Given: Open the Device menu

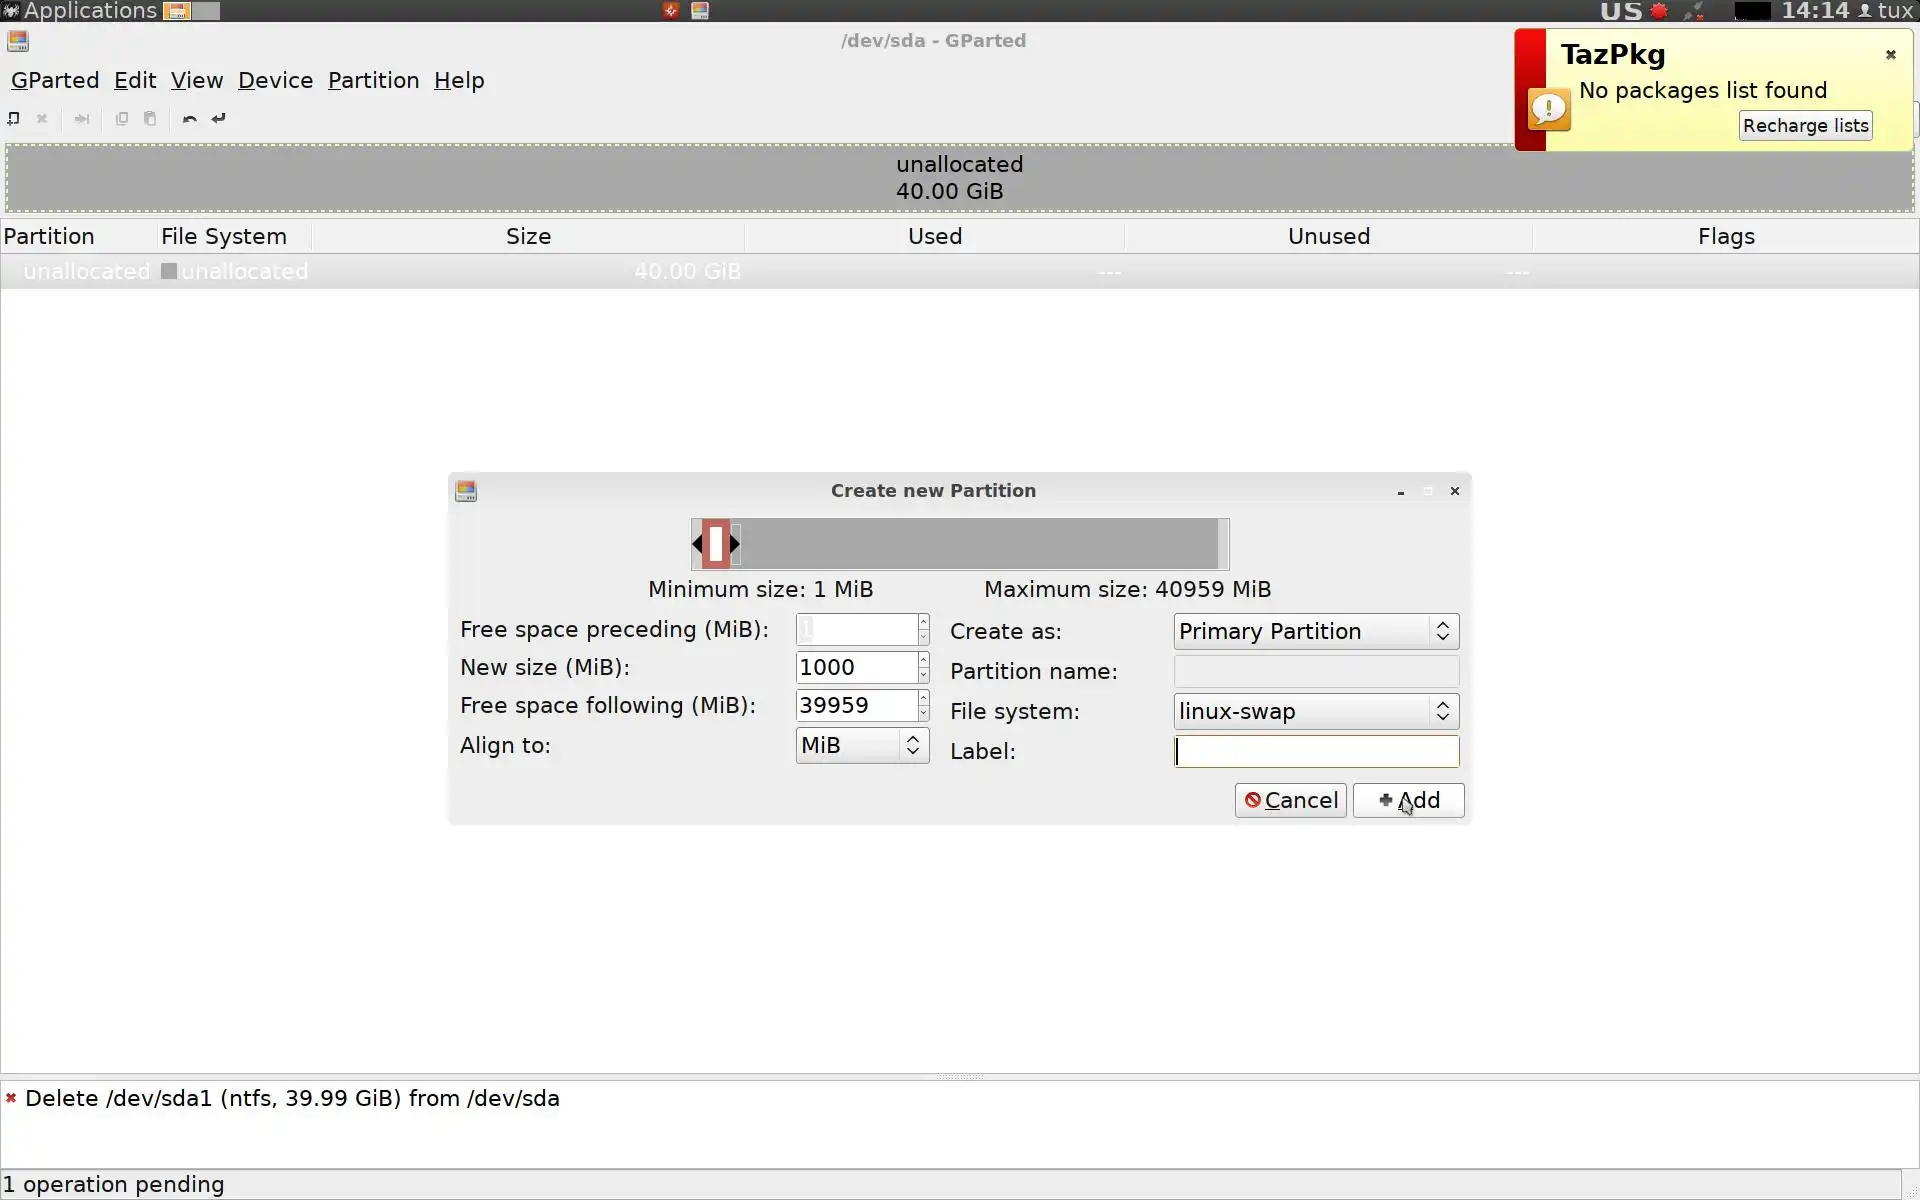Looking at the screenshot, I should coord(275,80).
